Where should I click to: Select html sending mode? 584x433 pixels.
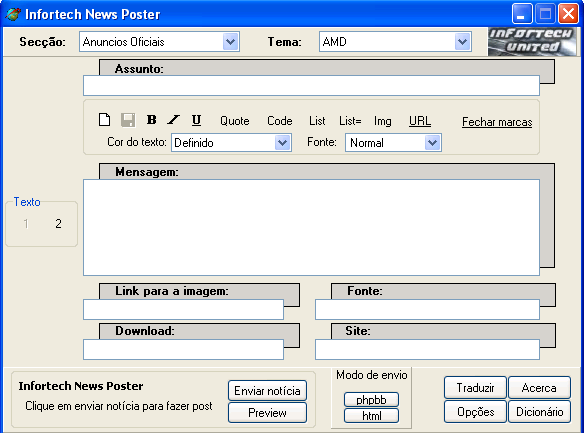[371, 416]
